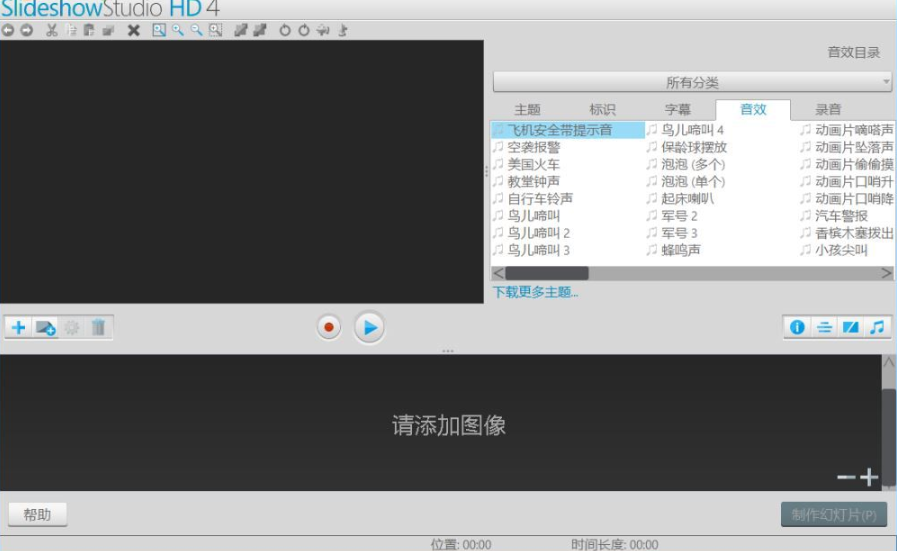
Task: Click the sound list scroll right arrow
Action: point(887,273)
